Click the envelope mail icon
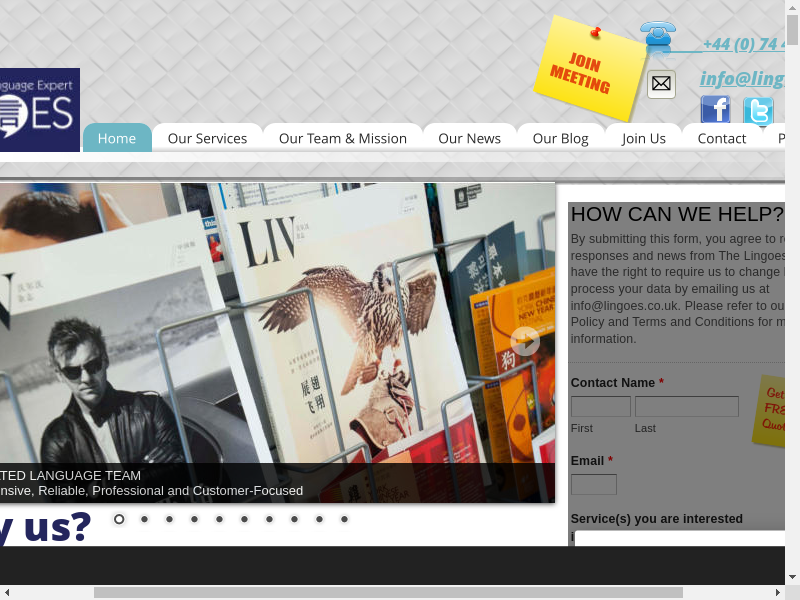 [661, 84]
